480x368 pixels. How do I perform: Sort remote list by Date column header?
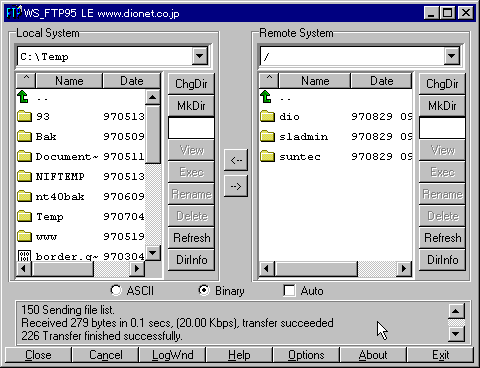tap(382, 81)
